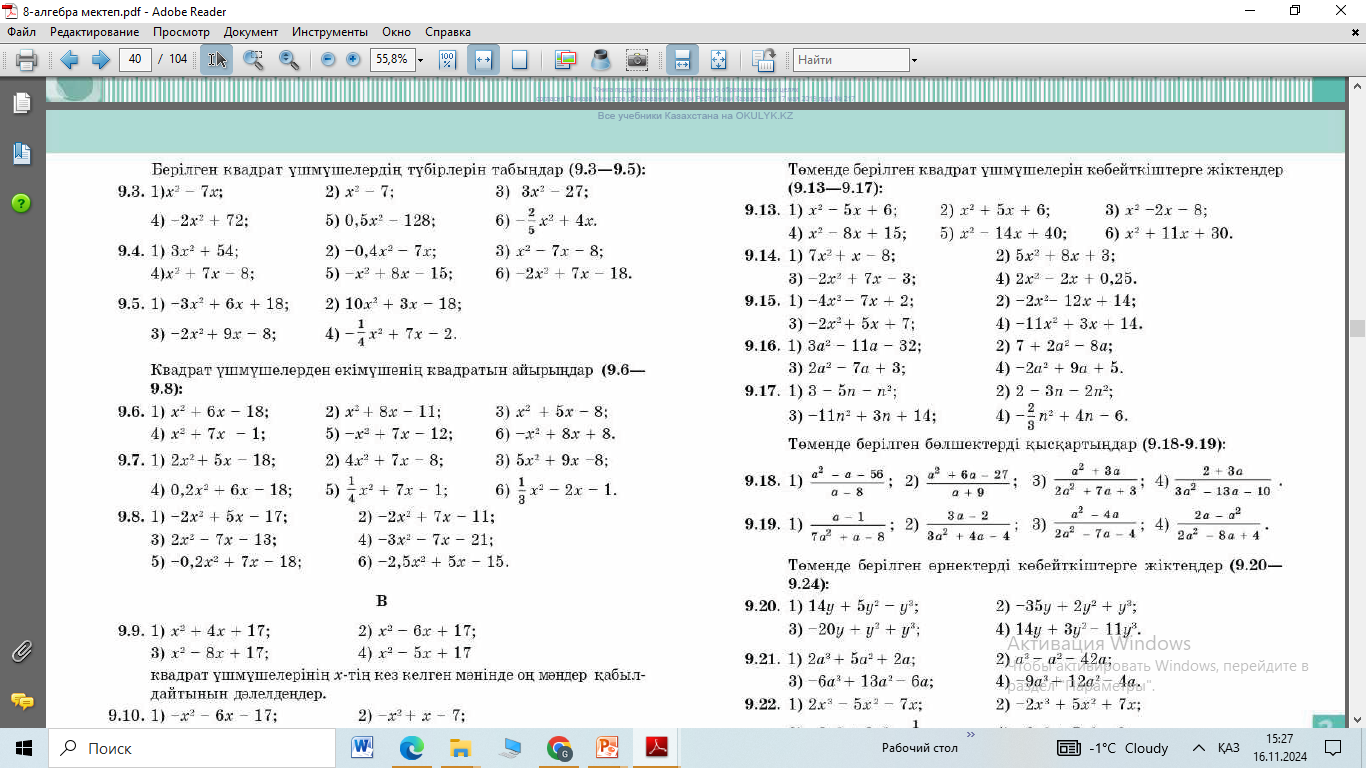The image size is (1366, 768).
Task: Toggle scrolling-mode page display
Action: (x=682, y=60)
